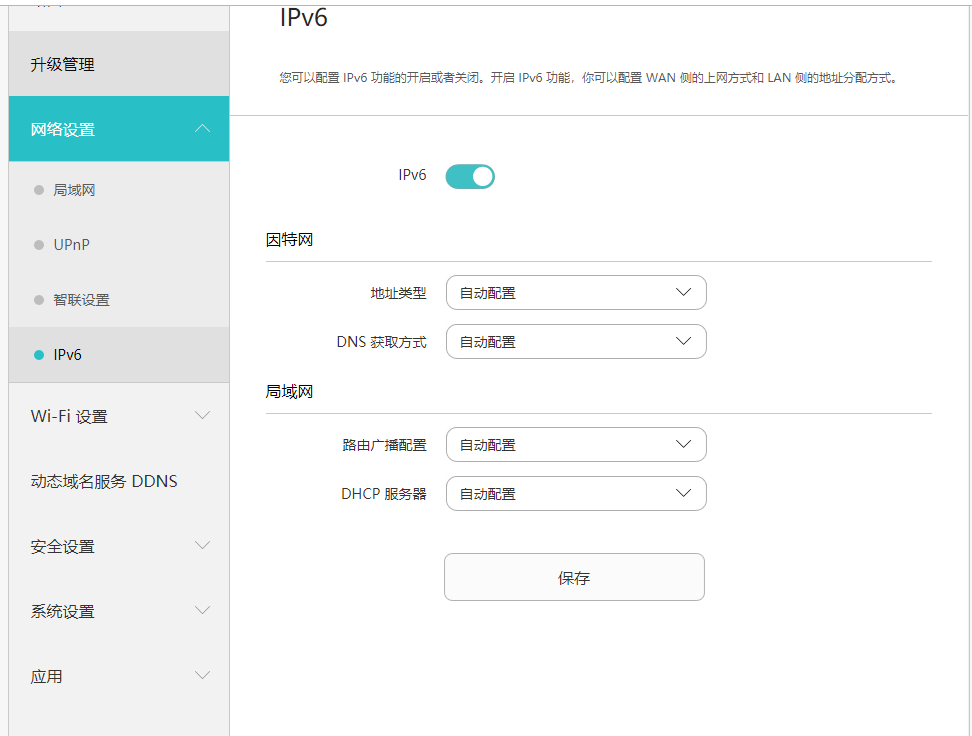
Task: Open the 地址类型 dropdown
Action: pyautogui.click(x=576, y=293)
